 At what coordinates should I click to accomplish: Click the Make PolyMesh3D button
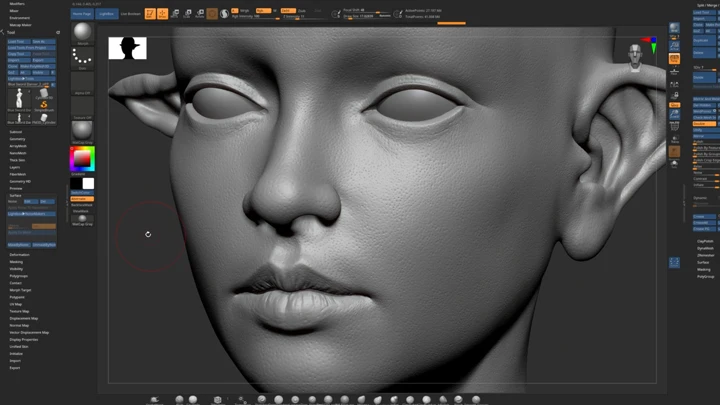click(x=38, y=66)
